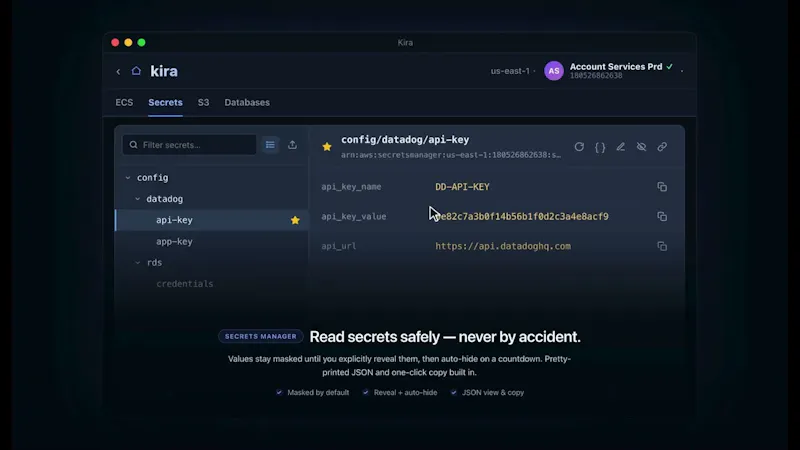Toggle the tree list view icon

point(270,145)
